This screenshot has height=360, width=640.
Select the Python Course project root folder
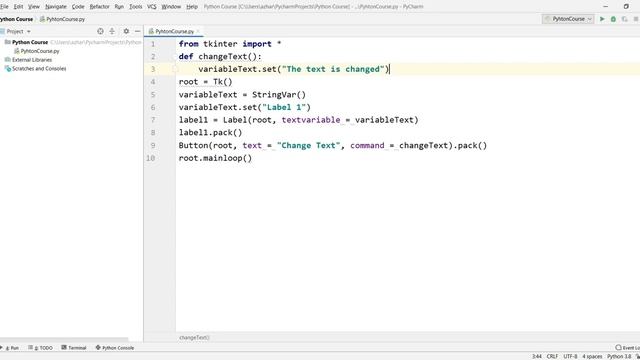(x=30, y=42)
